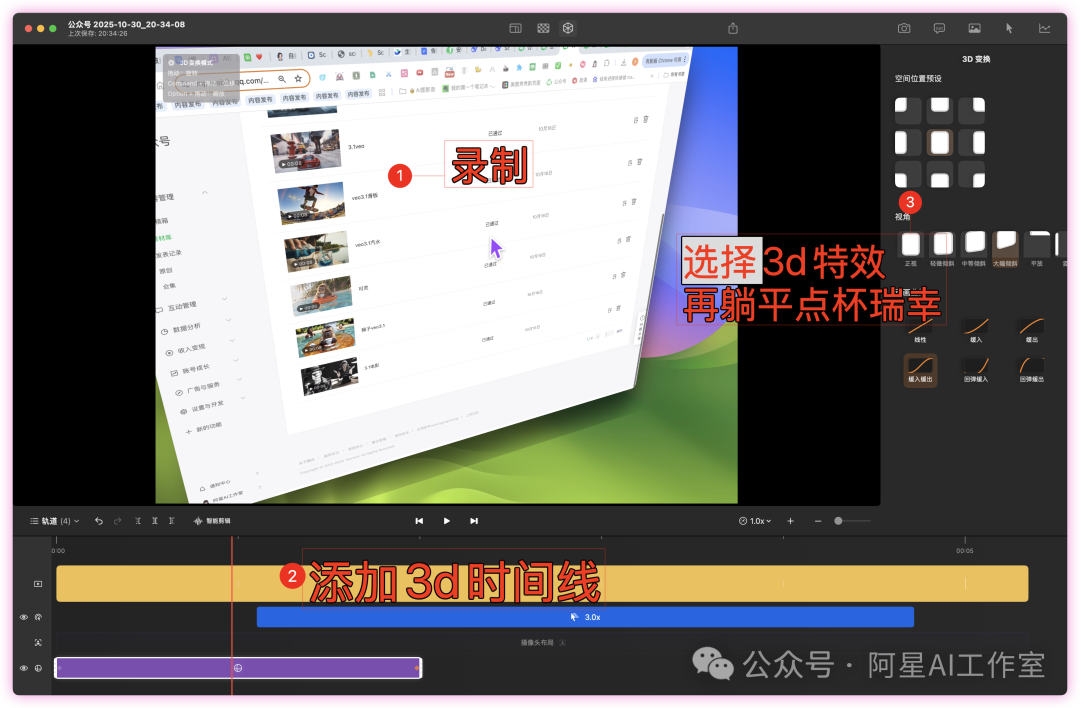Select the yellow video clip on timeline
This screenshot has height=708, width=1080.
(542, 583)
